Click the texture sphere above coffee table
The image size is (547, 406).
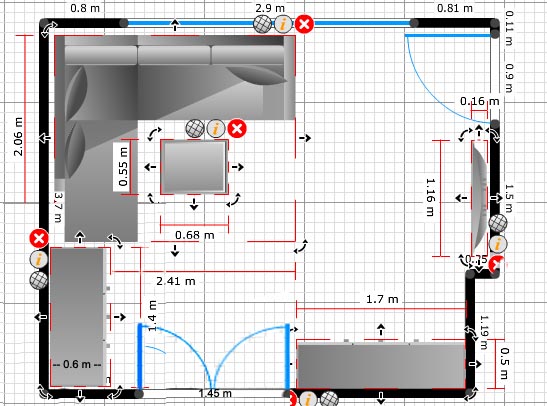(195, 128)
